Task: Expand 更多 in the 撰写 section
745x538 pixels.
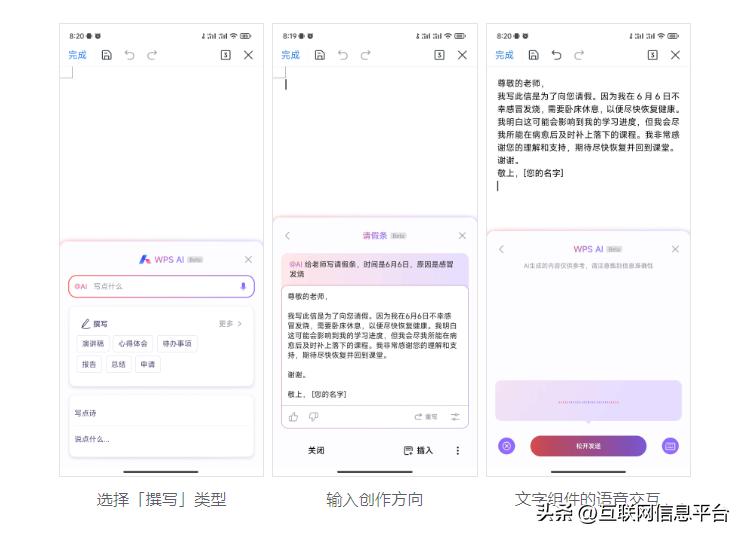Action: (x=230, y=324)
